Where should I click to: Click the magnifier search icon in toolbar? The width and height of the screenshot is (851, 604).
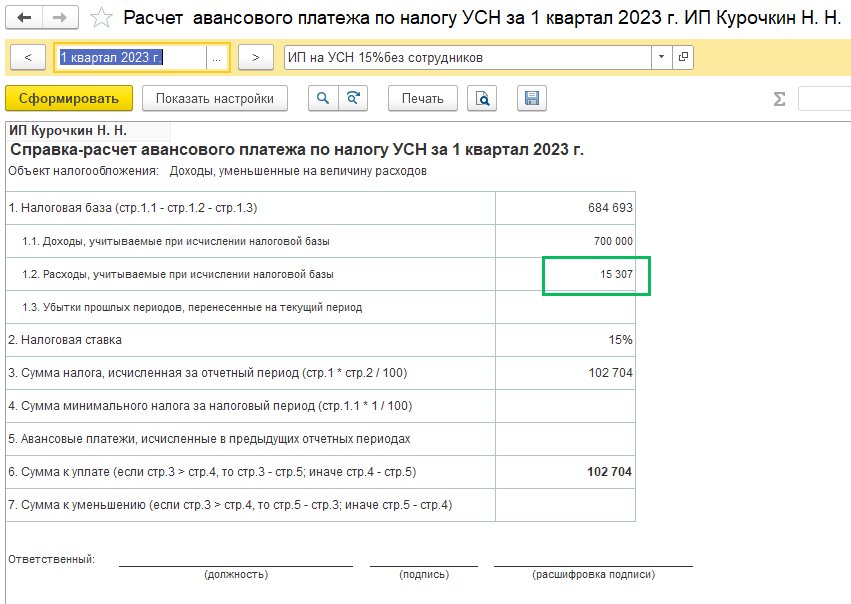[323, 98]
